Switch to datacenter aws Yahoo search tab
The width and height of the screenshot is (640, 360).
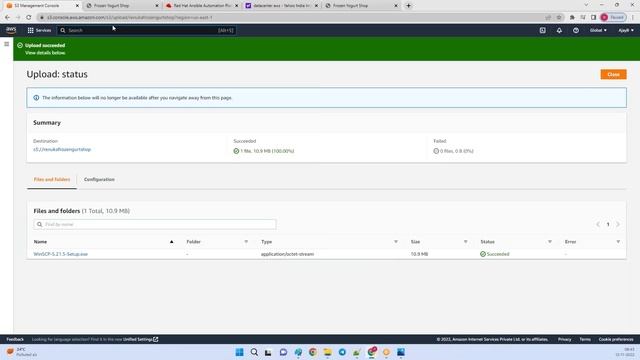click(x=282, y=6)
